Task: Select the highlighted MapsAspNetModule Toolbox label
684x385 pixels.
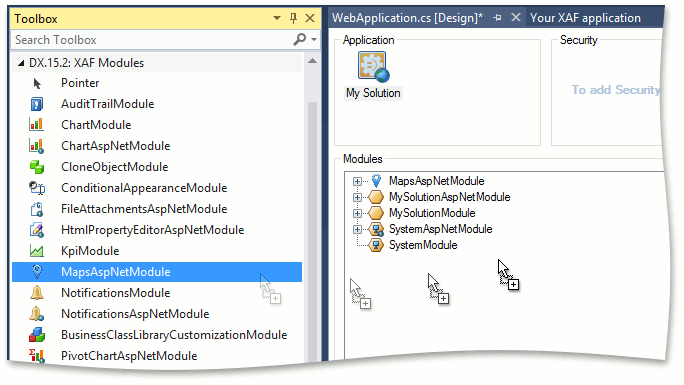Action: [116, 272]
